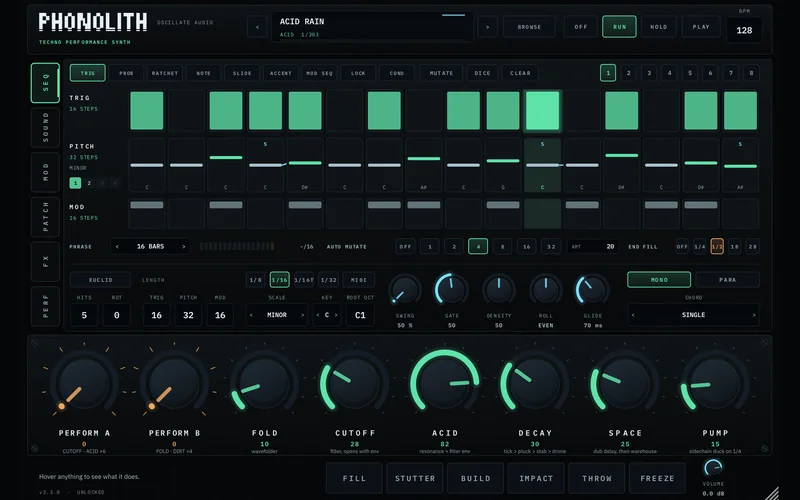Adjust the PUMP sidechain knob

[x=715, y=383]
